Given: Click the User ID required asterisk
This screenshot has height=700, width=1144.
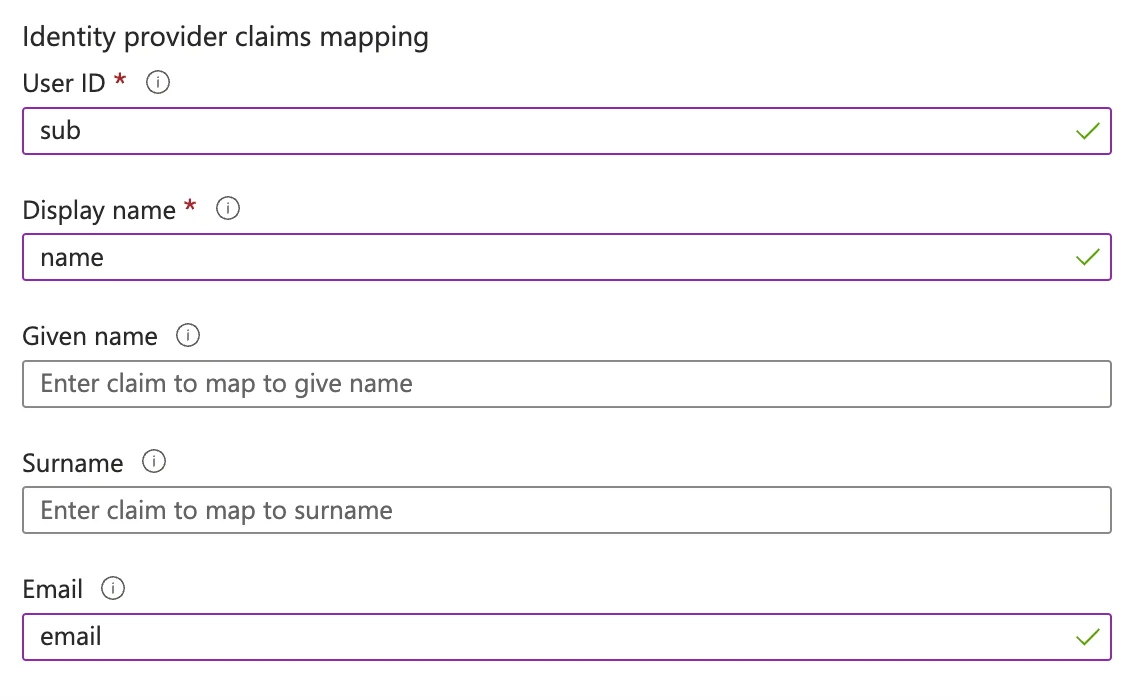Looking at the screenshot, I should pos(120,83).
